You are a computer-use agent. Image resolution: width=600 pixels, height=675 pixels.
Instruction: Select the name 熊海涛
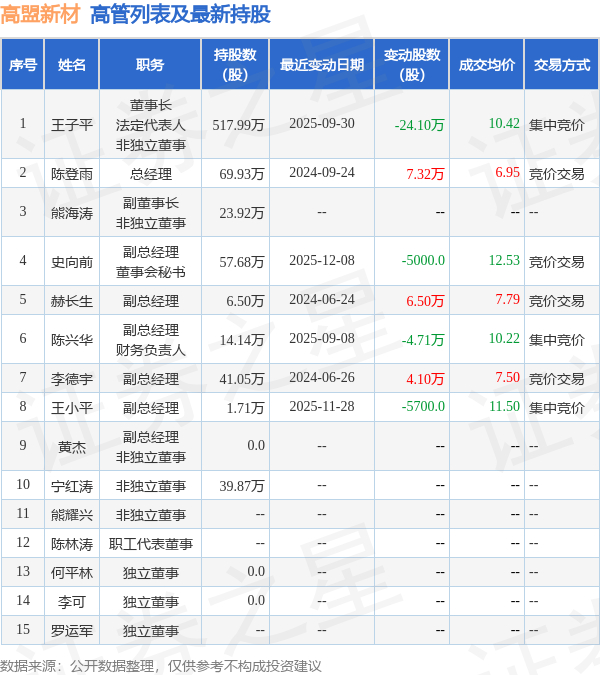click(72, 213)
